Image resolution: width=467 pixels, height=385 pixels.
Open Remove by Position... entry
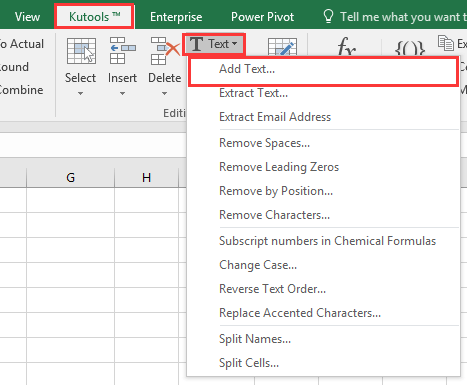click(x=323, y=191)
